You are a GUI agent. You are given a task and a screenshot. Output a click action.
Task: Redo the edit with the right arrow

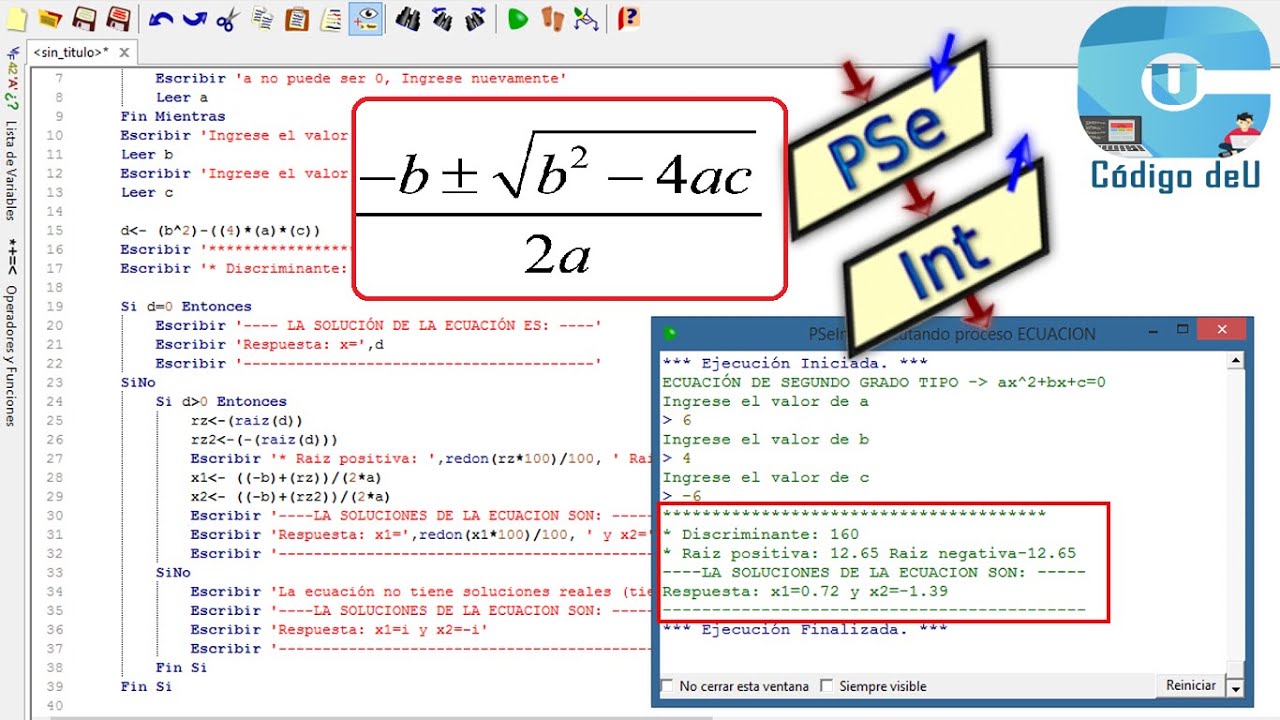(x=194, y=18)
